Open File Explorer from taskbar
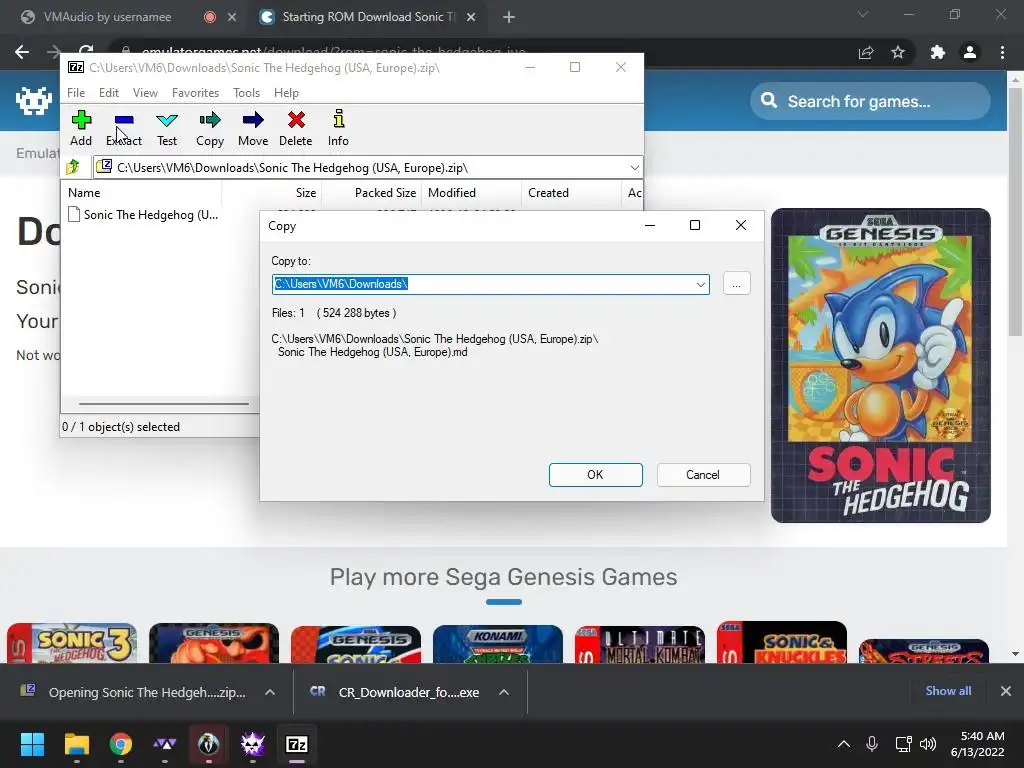Image resolution: width=1024 pixels, height=768 pixels. pos(76,744)
